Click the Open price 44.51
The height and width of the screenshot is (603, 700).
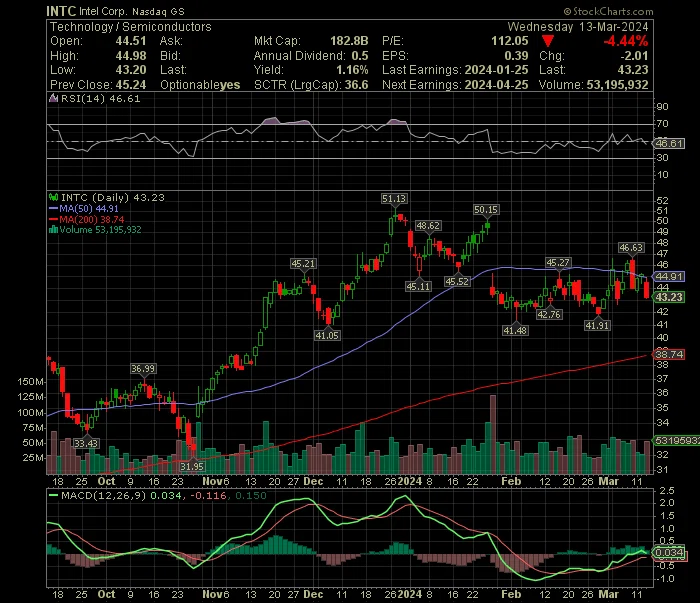pyautogui.click(x=131, y=41)
